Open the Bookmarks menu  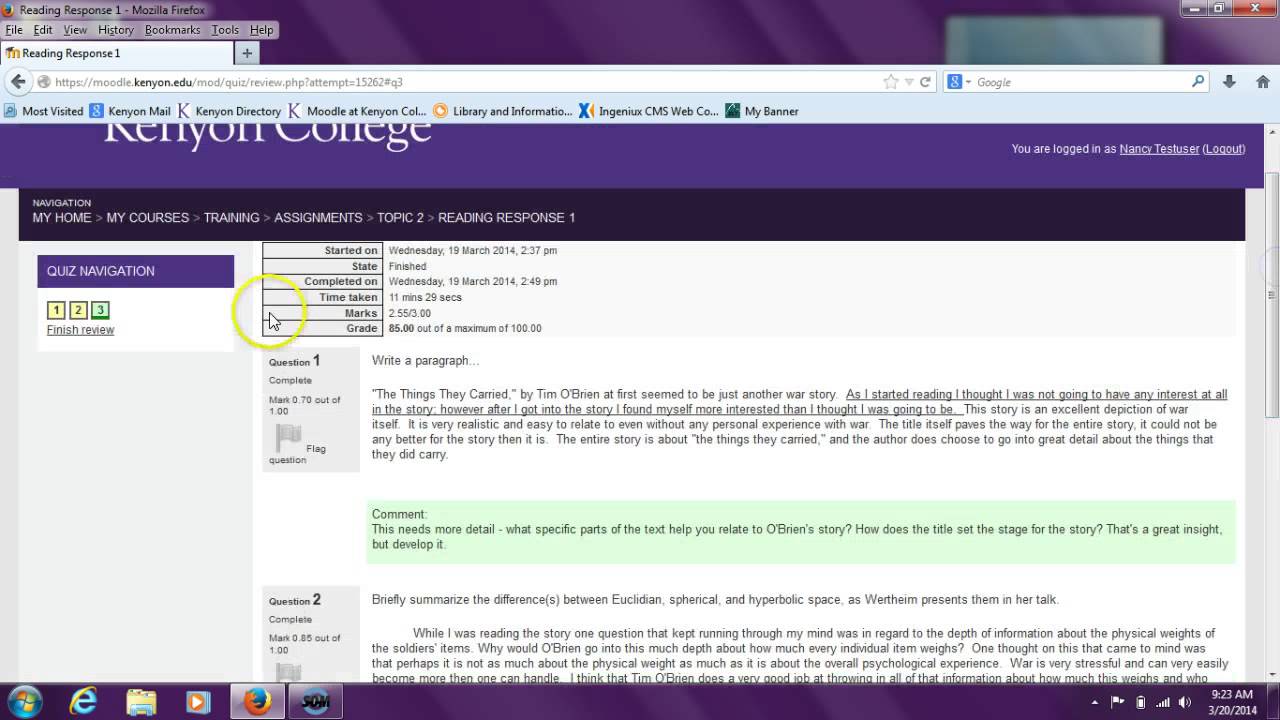coord(173,30)
